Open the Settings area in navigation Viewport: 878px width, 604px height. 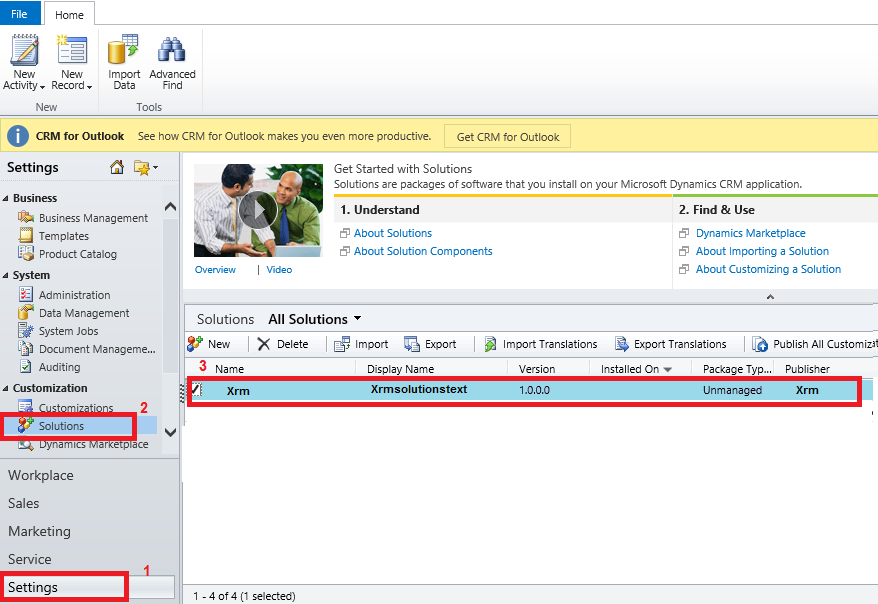coord(32,587)
